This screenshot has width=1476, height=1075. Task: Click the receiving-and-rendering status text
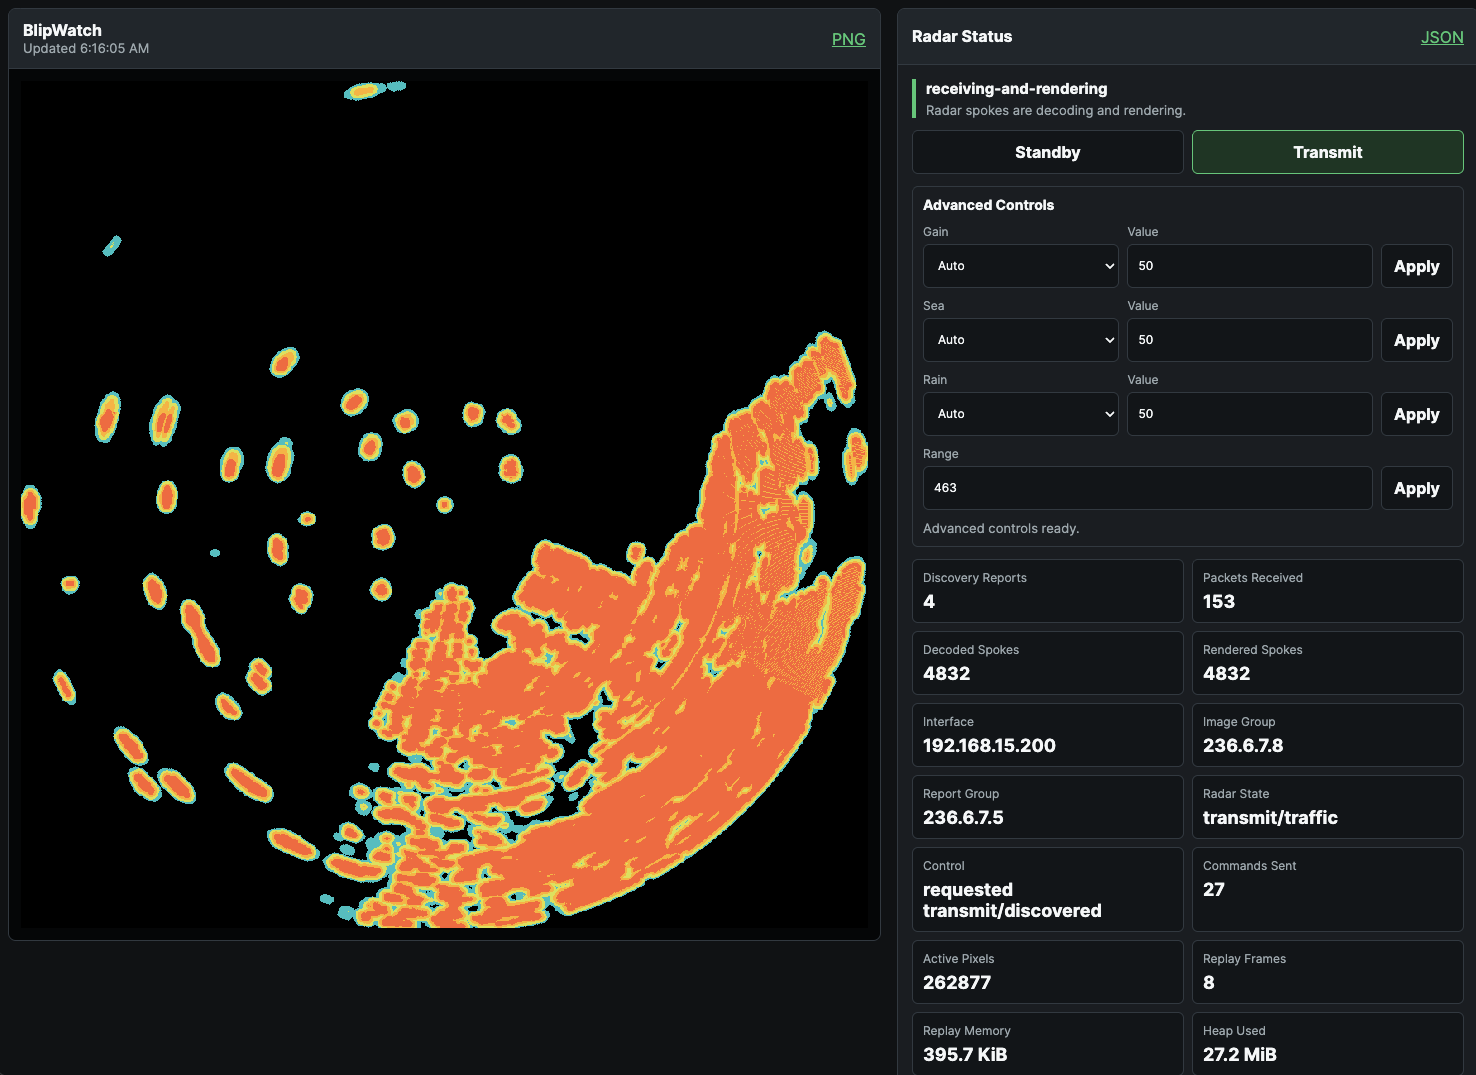point(1016,89)
